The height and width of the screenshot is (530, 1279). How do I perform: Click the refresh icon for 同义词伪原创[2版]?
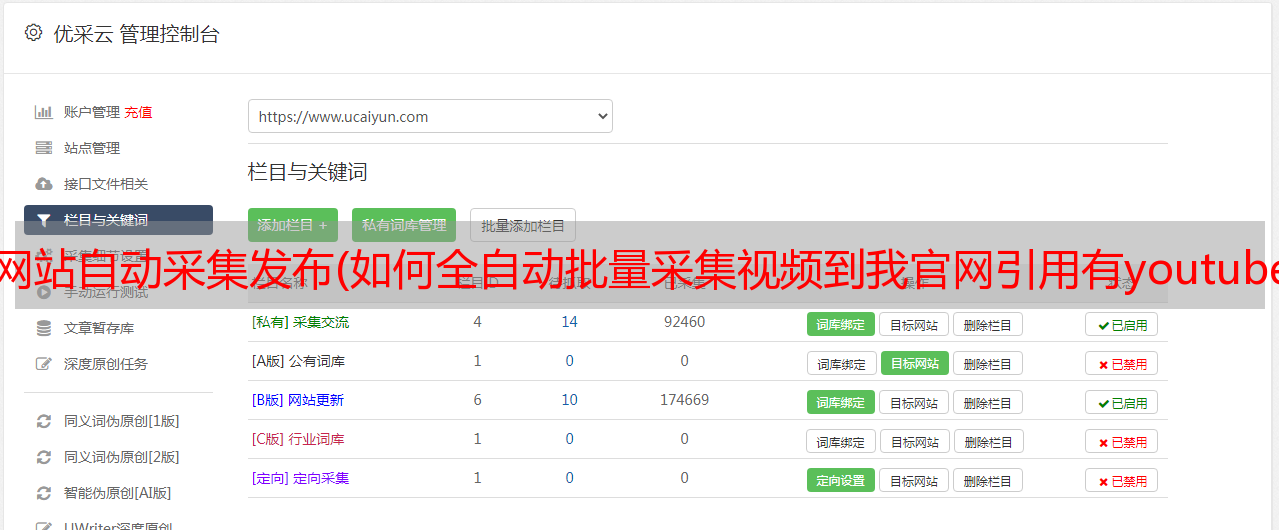tap(44, 457)
